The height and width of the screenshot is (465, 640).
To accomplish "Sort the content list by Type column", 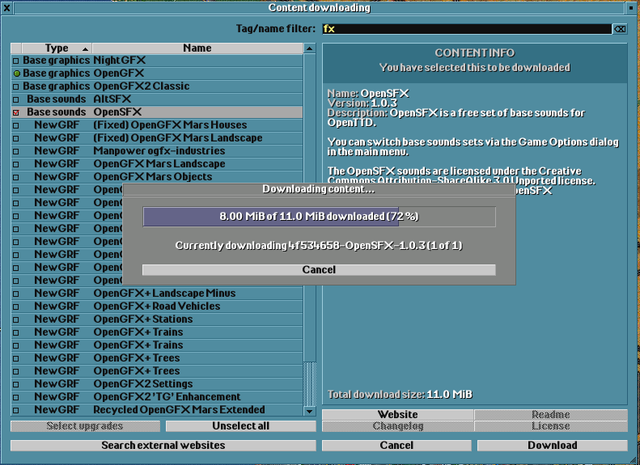I will (x=57, y=48).
